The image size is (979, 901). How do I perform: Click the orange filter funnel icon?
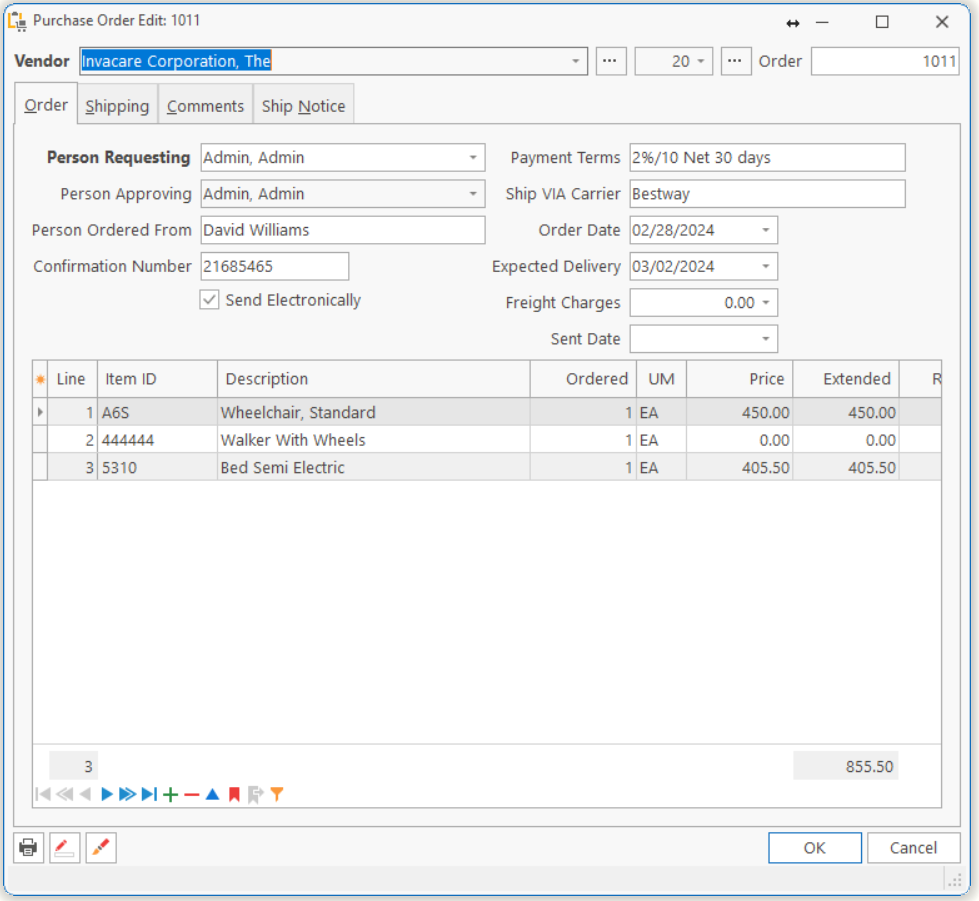tap(277, 794)
